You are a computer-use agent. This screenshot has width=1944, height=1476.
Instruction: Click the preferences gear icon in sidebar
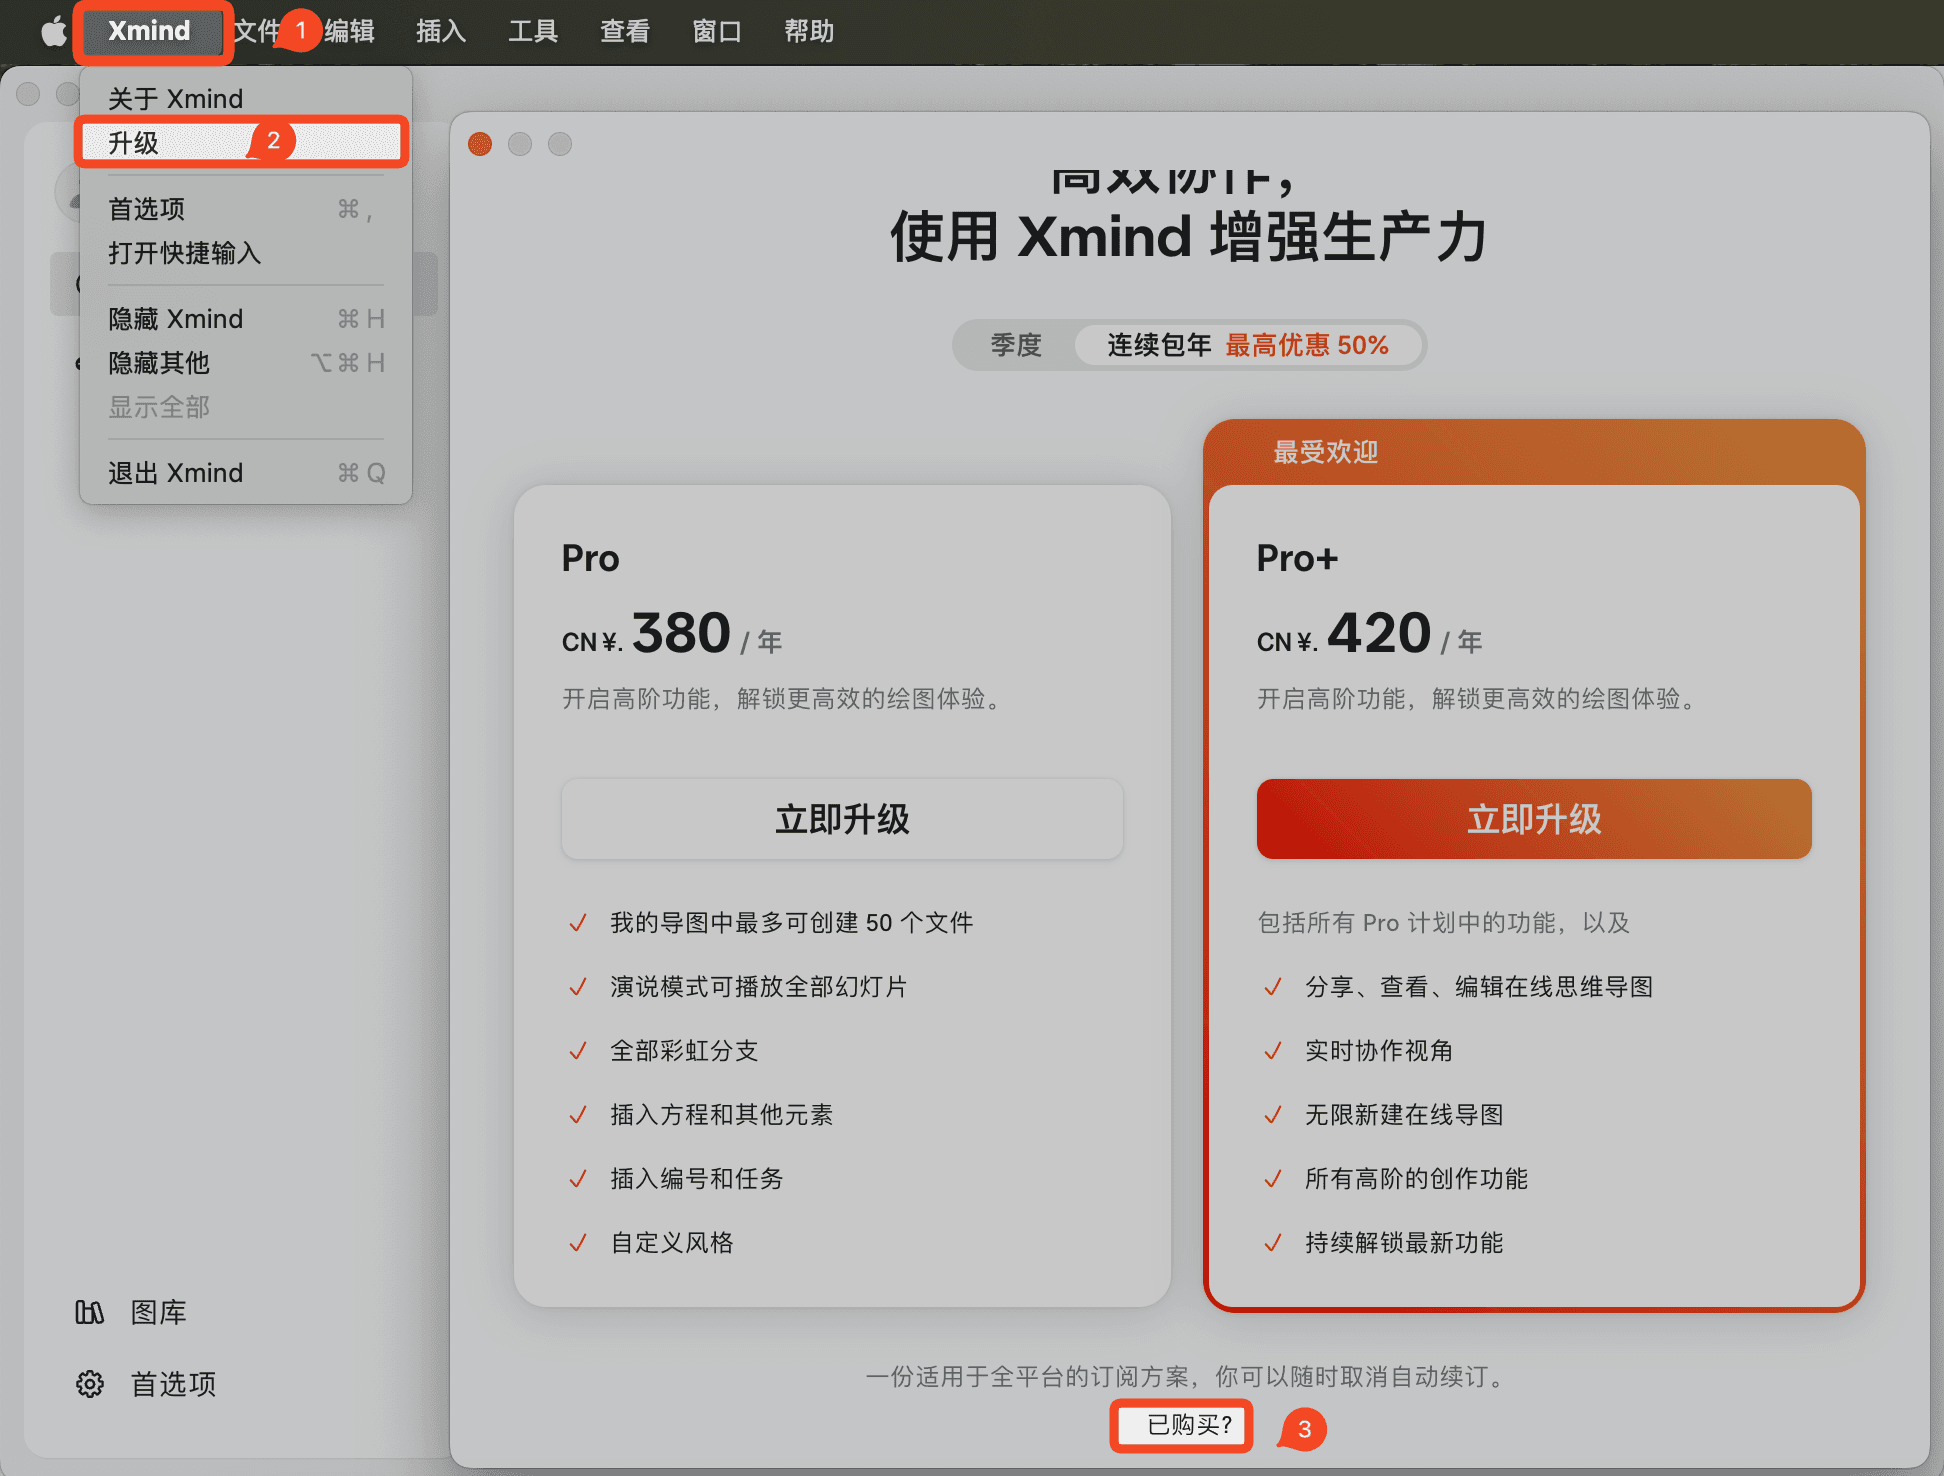(90, 1384)
